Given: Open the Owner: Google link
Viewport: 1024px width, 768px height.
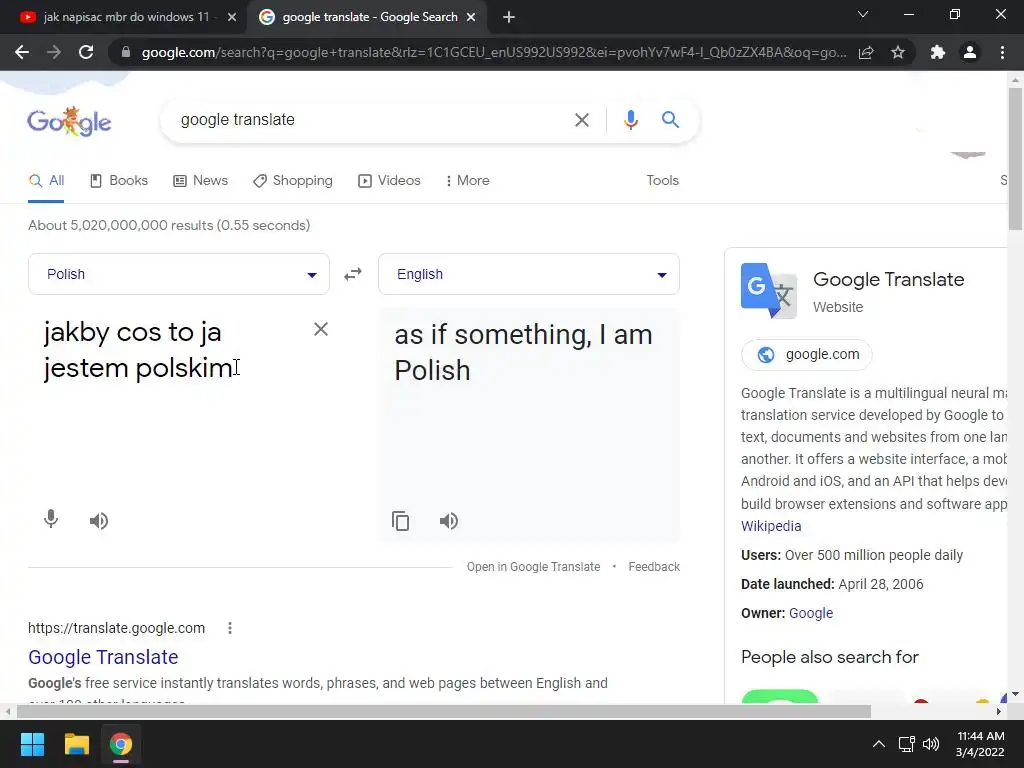Looking at the screenshot, I should [x=810, y=613].
